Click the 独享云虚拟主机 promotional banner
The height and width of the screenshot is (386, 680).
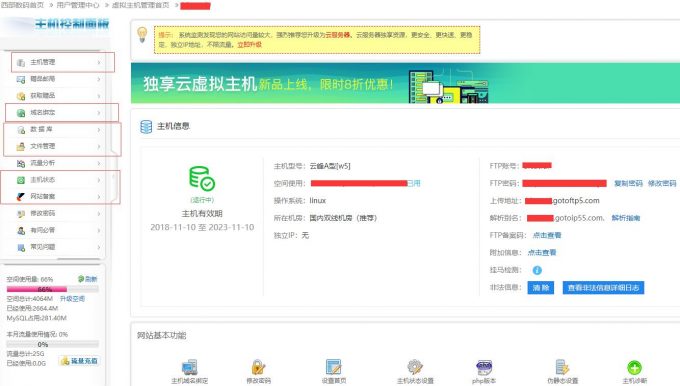click(x=405, y=83)
